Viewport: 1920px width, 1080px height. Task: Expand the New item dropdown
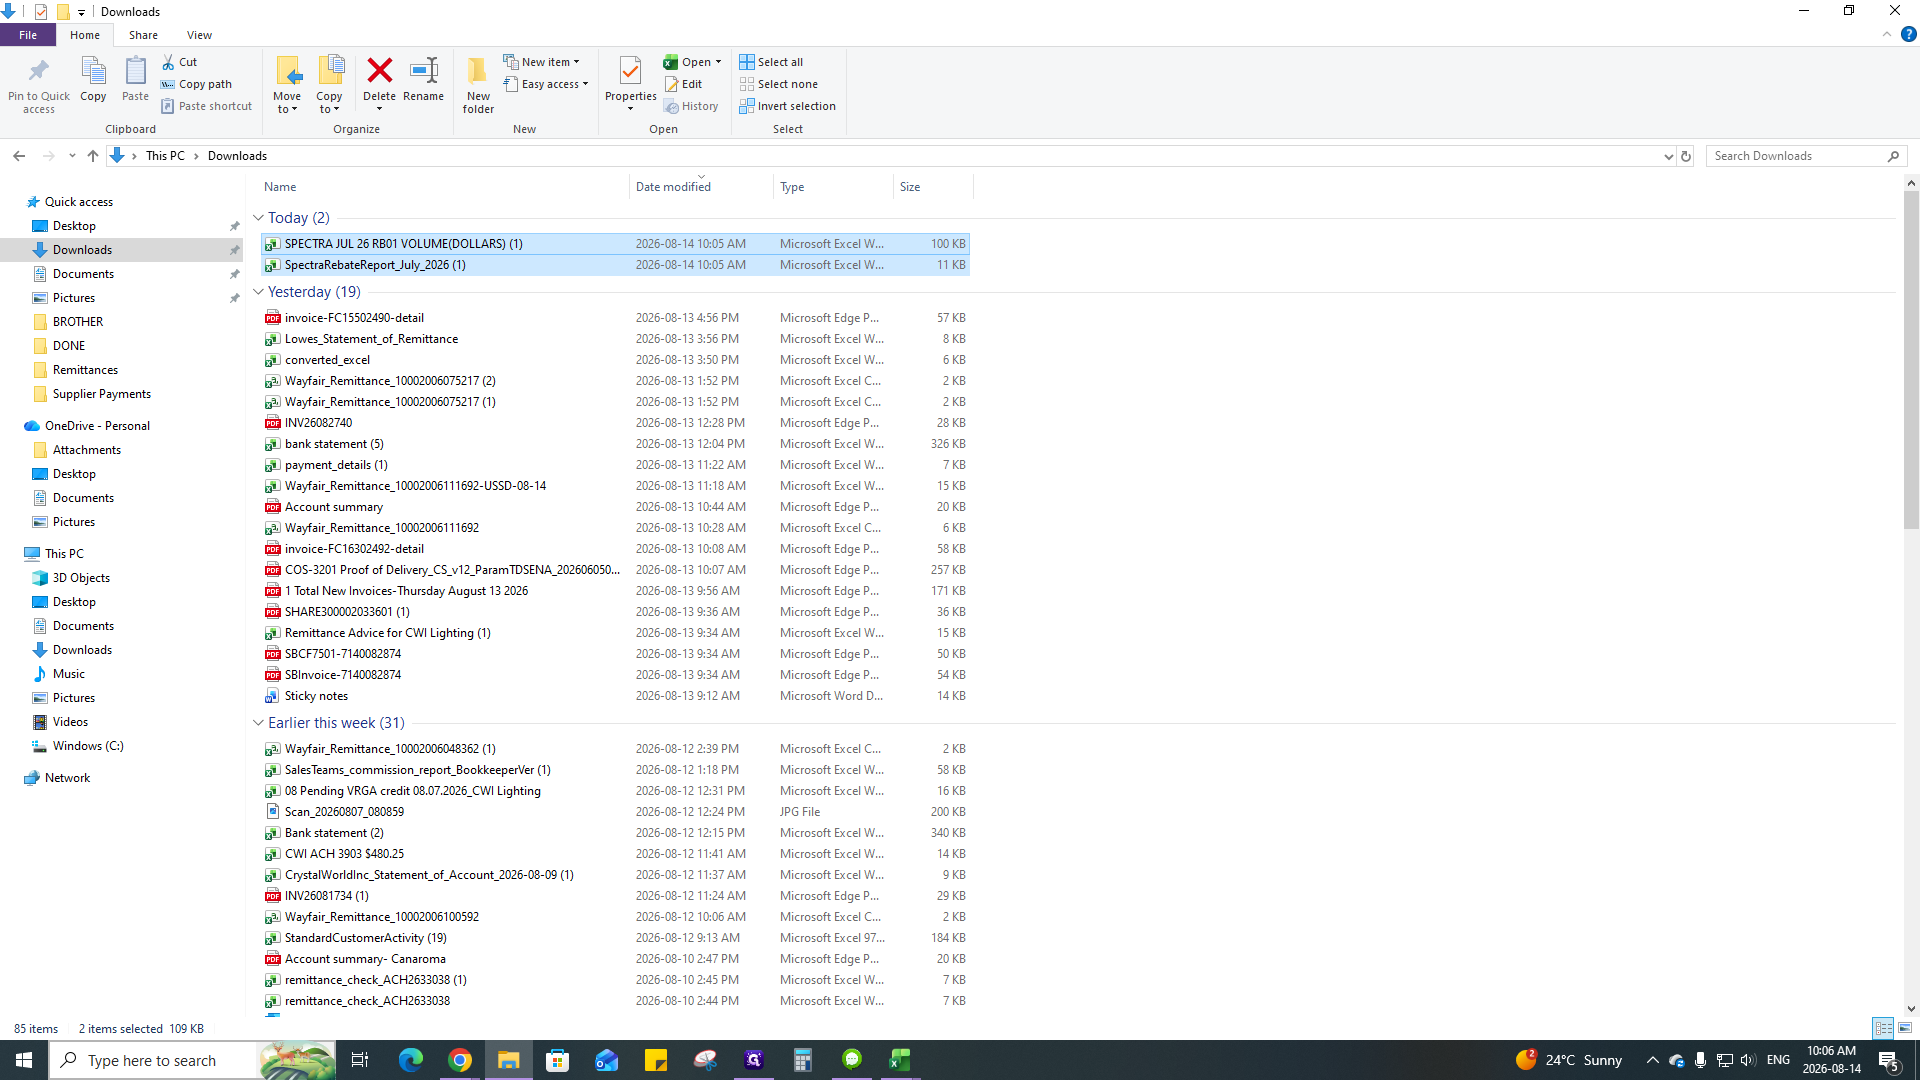(541, 62)
